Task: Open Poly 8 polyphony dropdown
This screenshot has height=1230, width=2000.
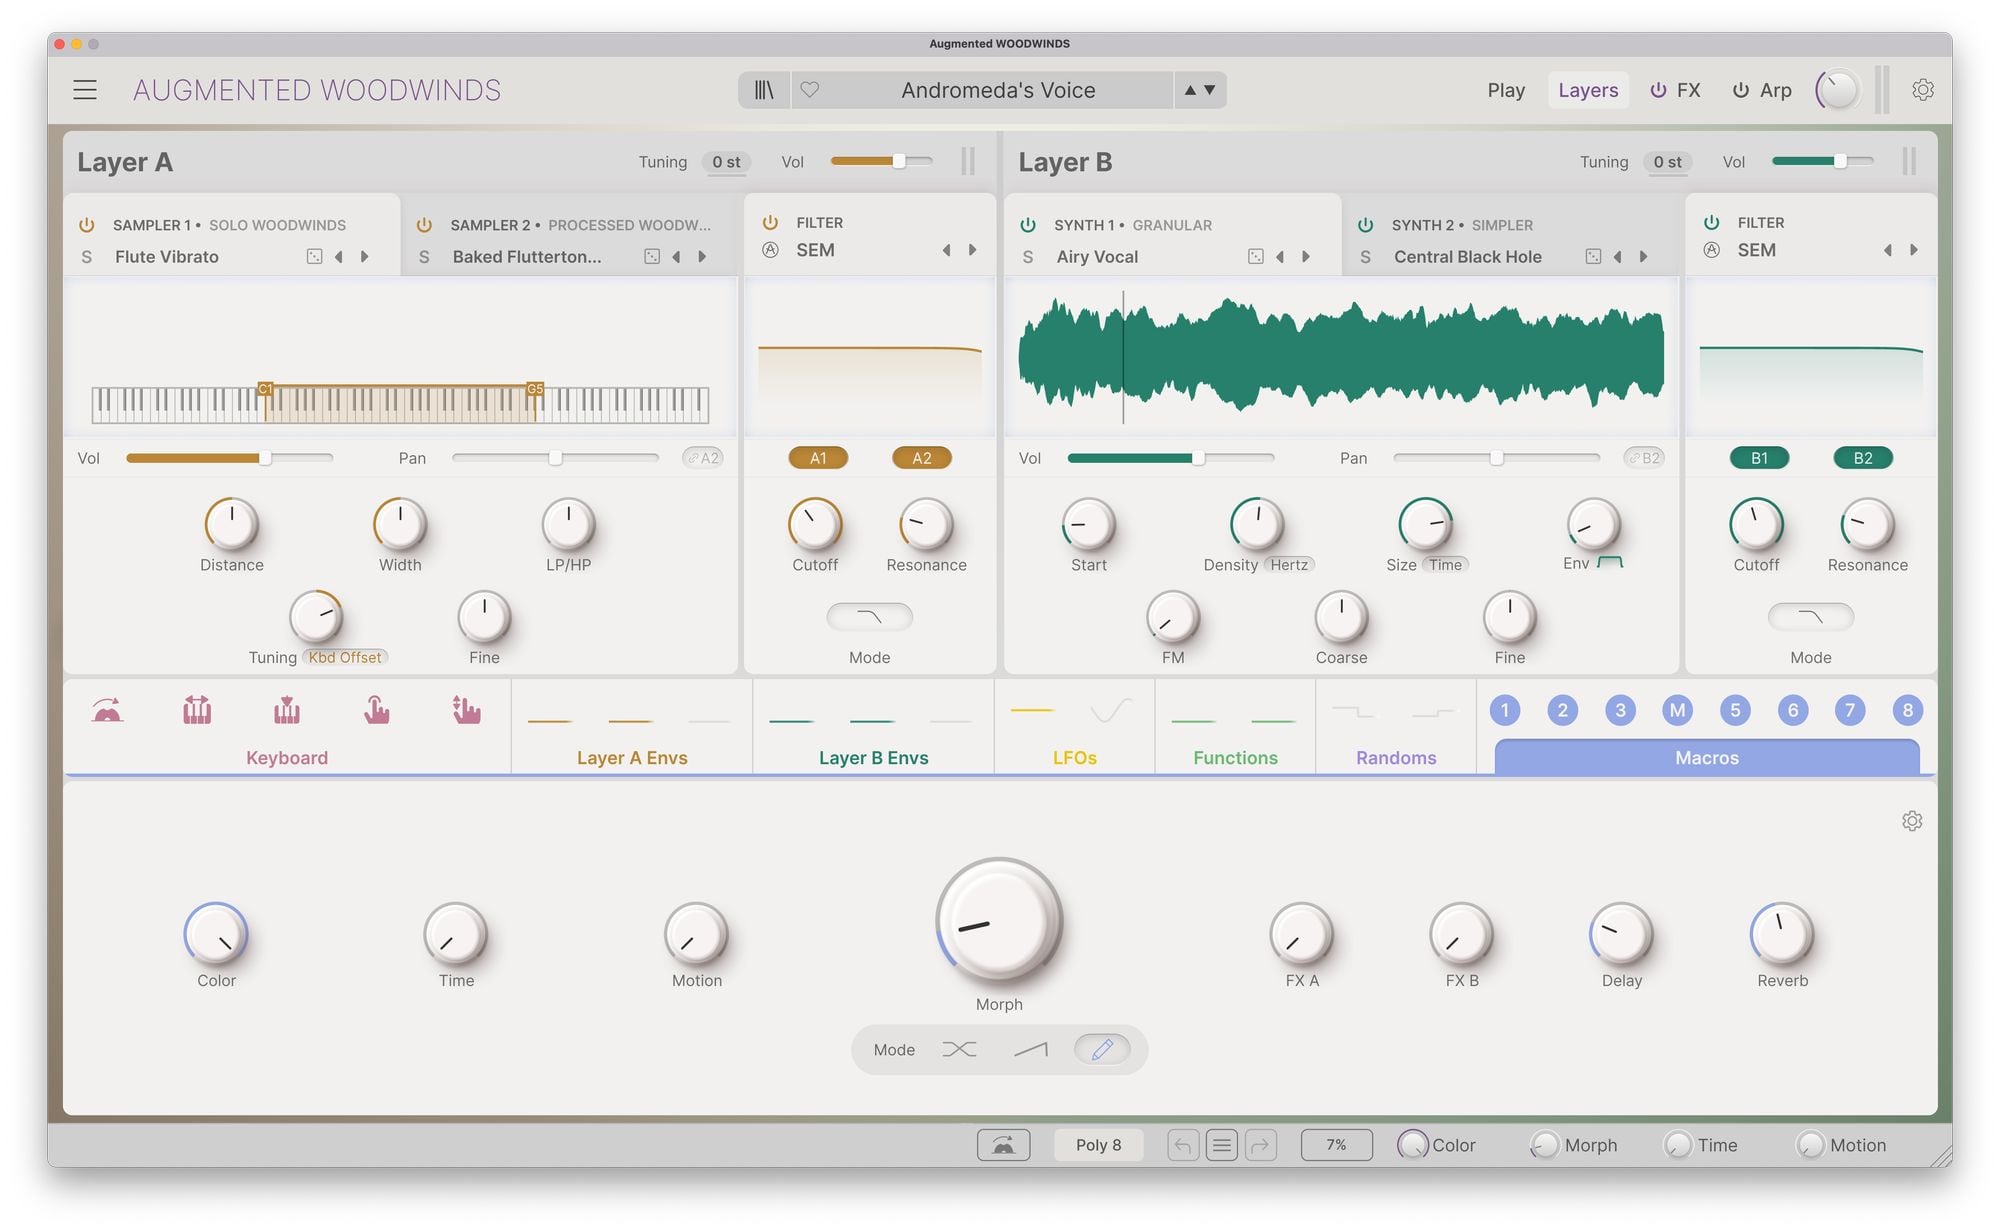Action: [1098, 1145]
